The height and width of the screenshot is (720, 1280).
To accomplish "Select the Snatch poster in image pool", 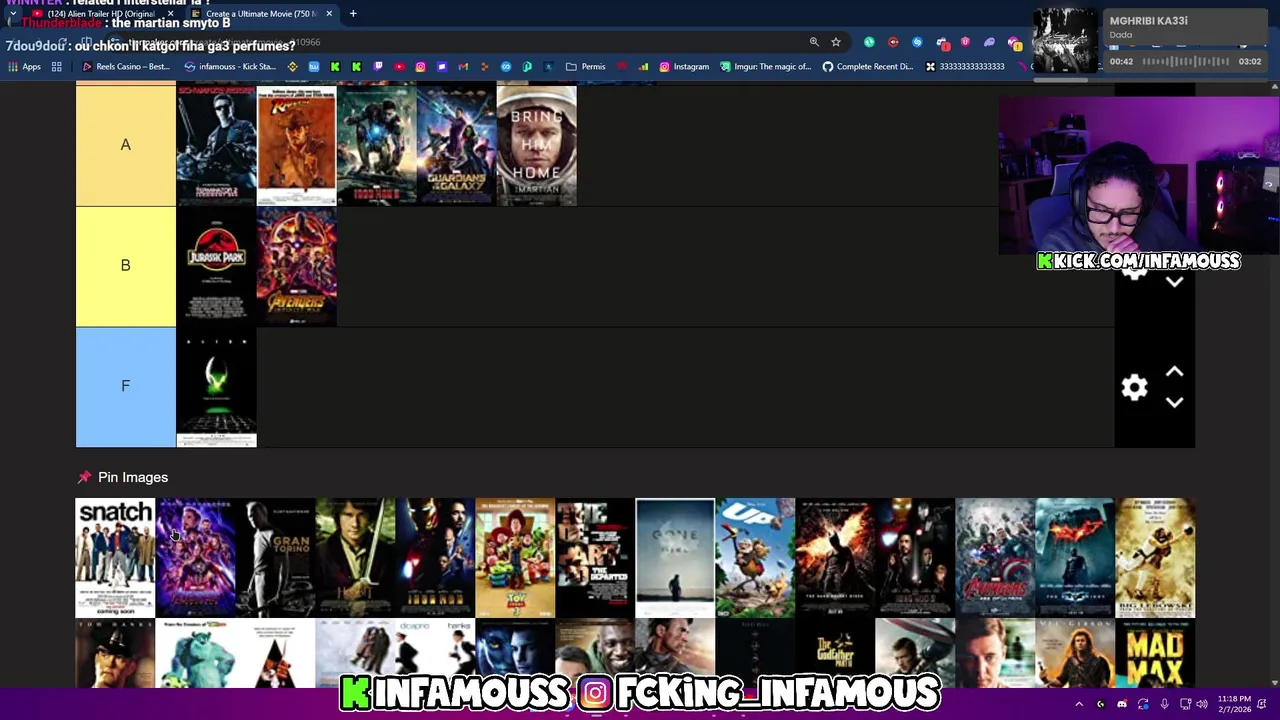I will (115, 557).
